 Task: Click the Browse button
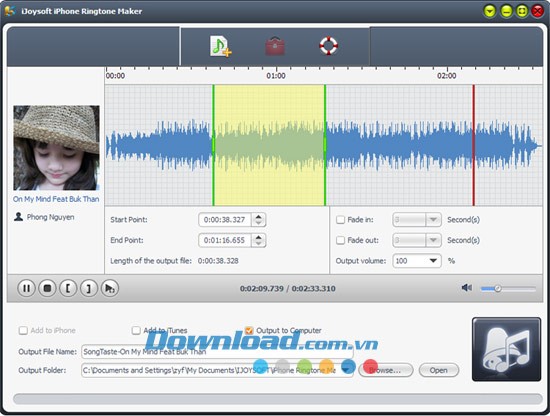coord(385,370)
